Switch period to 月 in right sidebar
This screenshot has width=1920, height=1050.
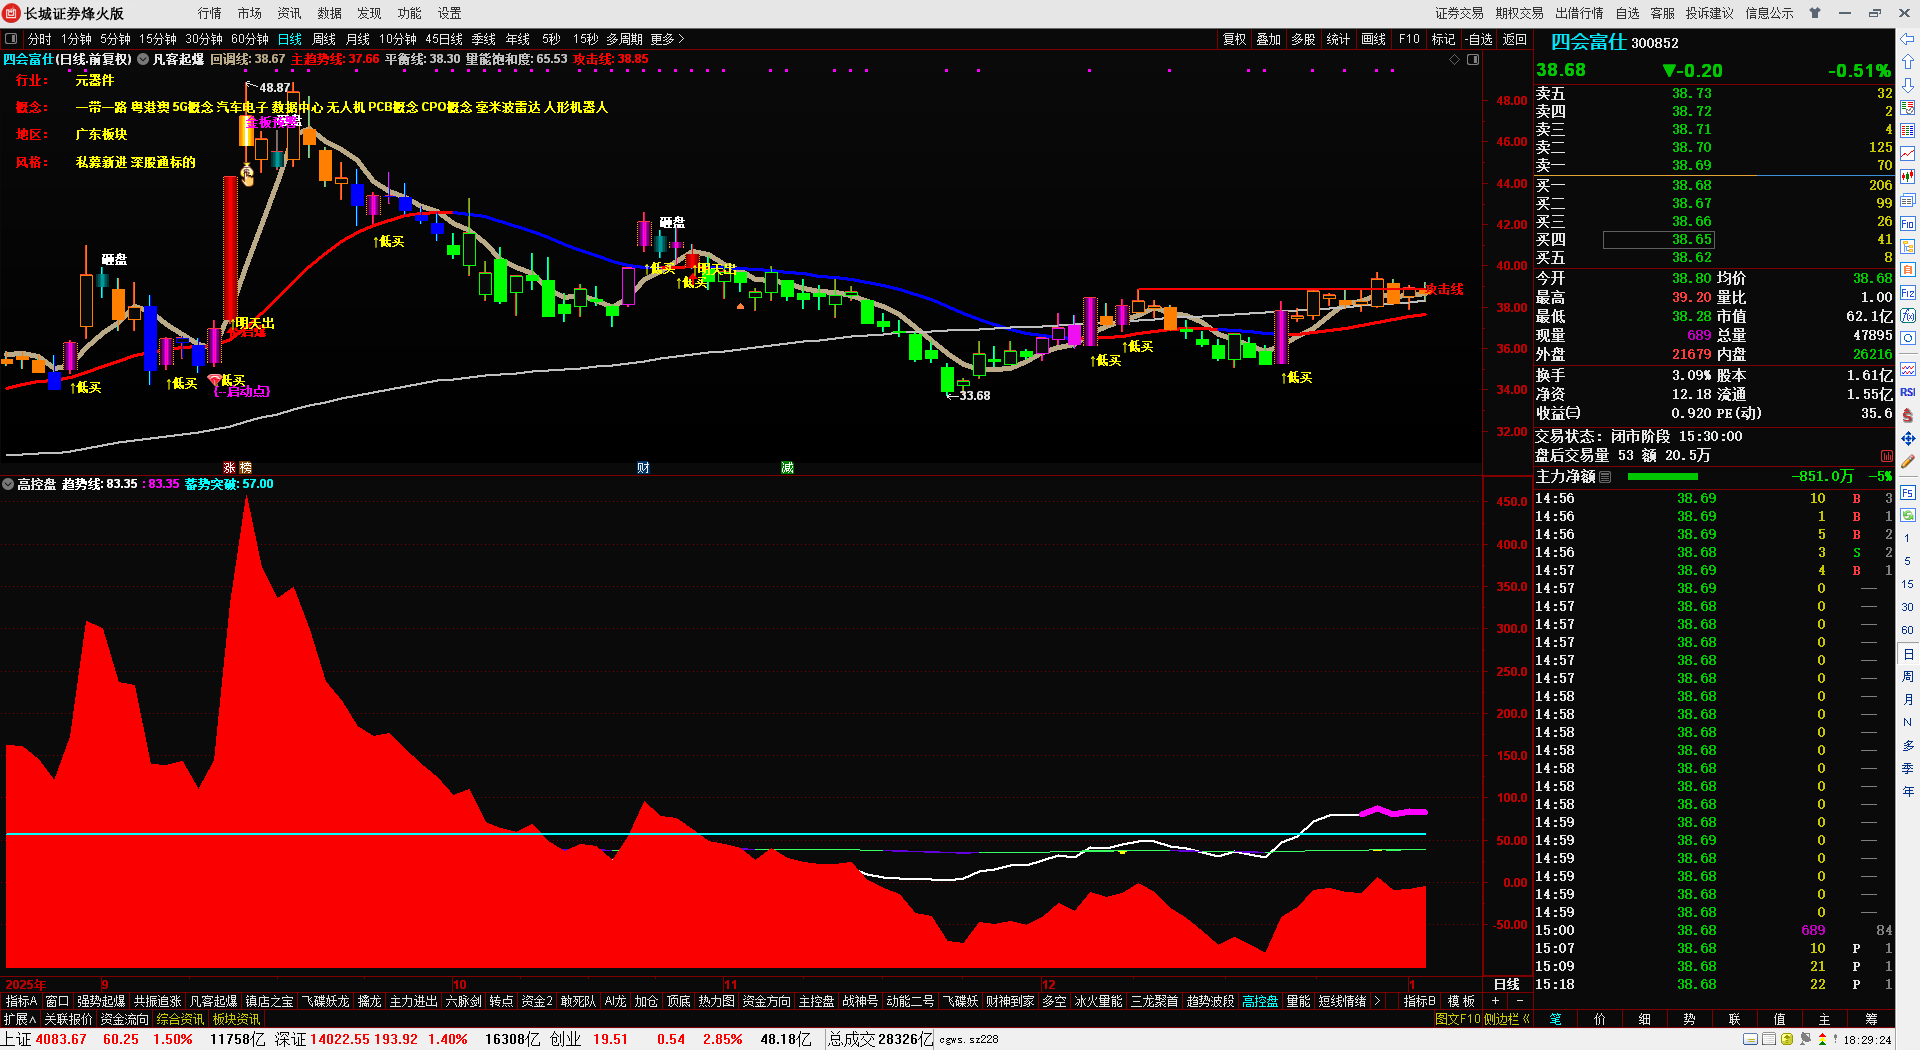click(x=1908, y=700)
